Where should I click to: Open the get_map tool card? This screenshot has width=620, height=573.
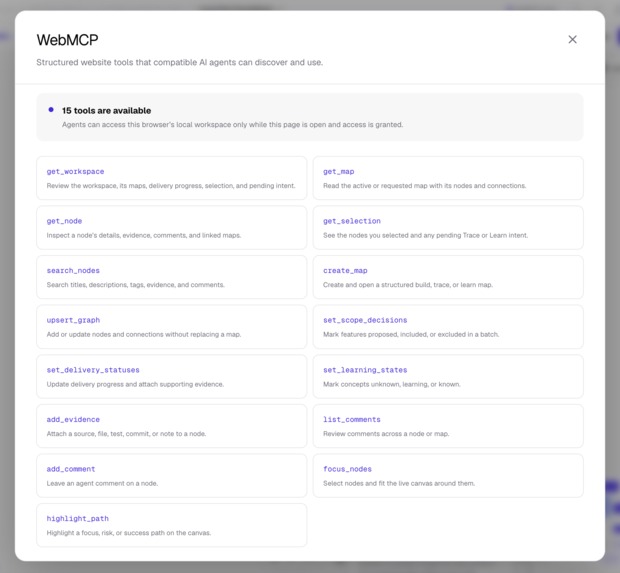(x=448, y=178)
